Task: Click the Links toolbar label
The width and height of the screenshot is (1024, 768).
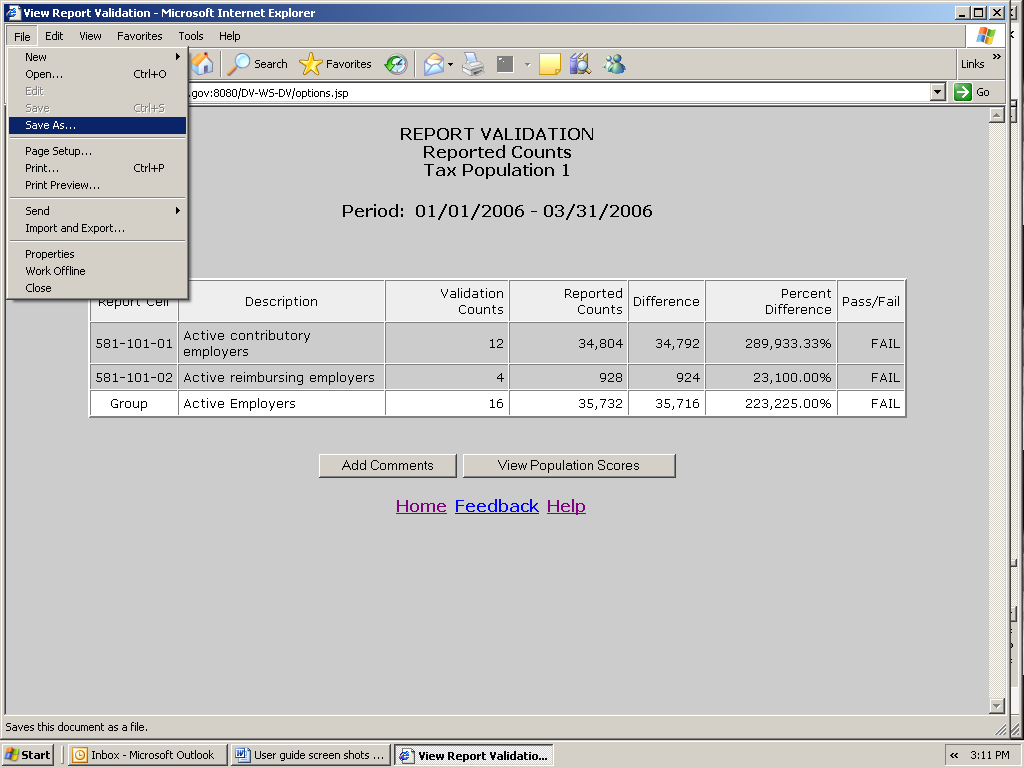Action: tap(972, 64)
